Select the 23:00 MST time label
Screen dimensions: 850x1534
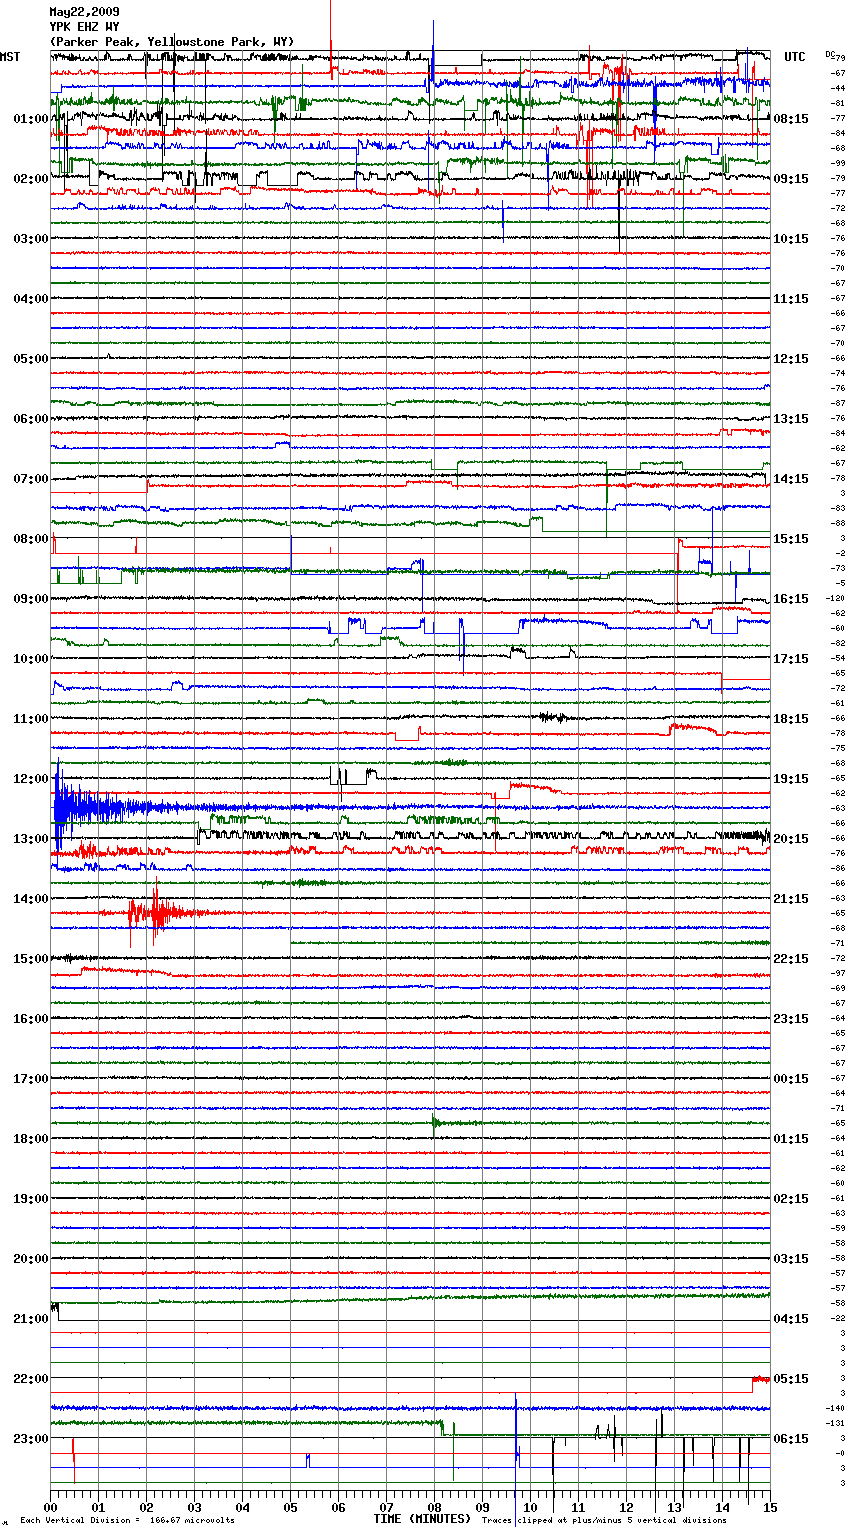[31, 1439]
